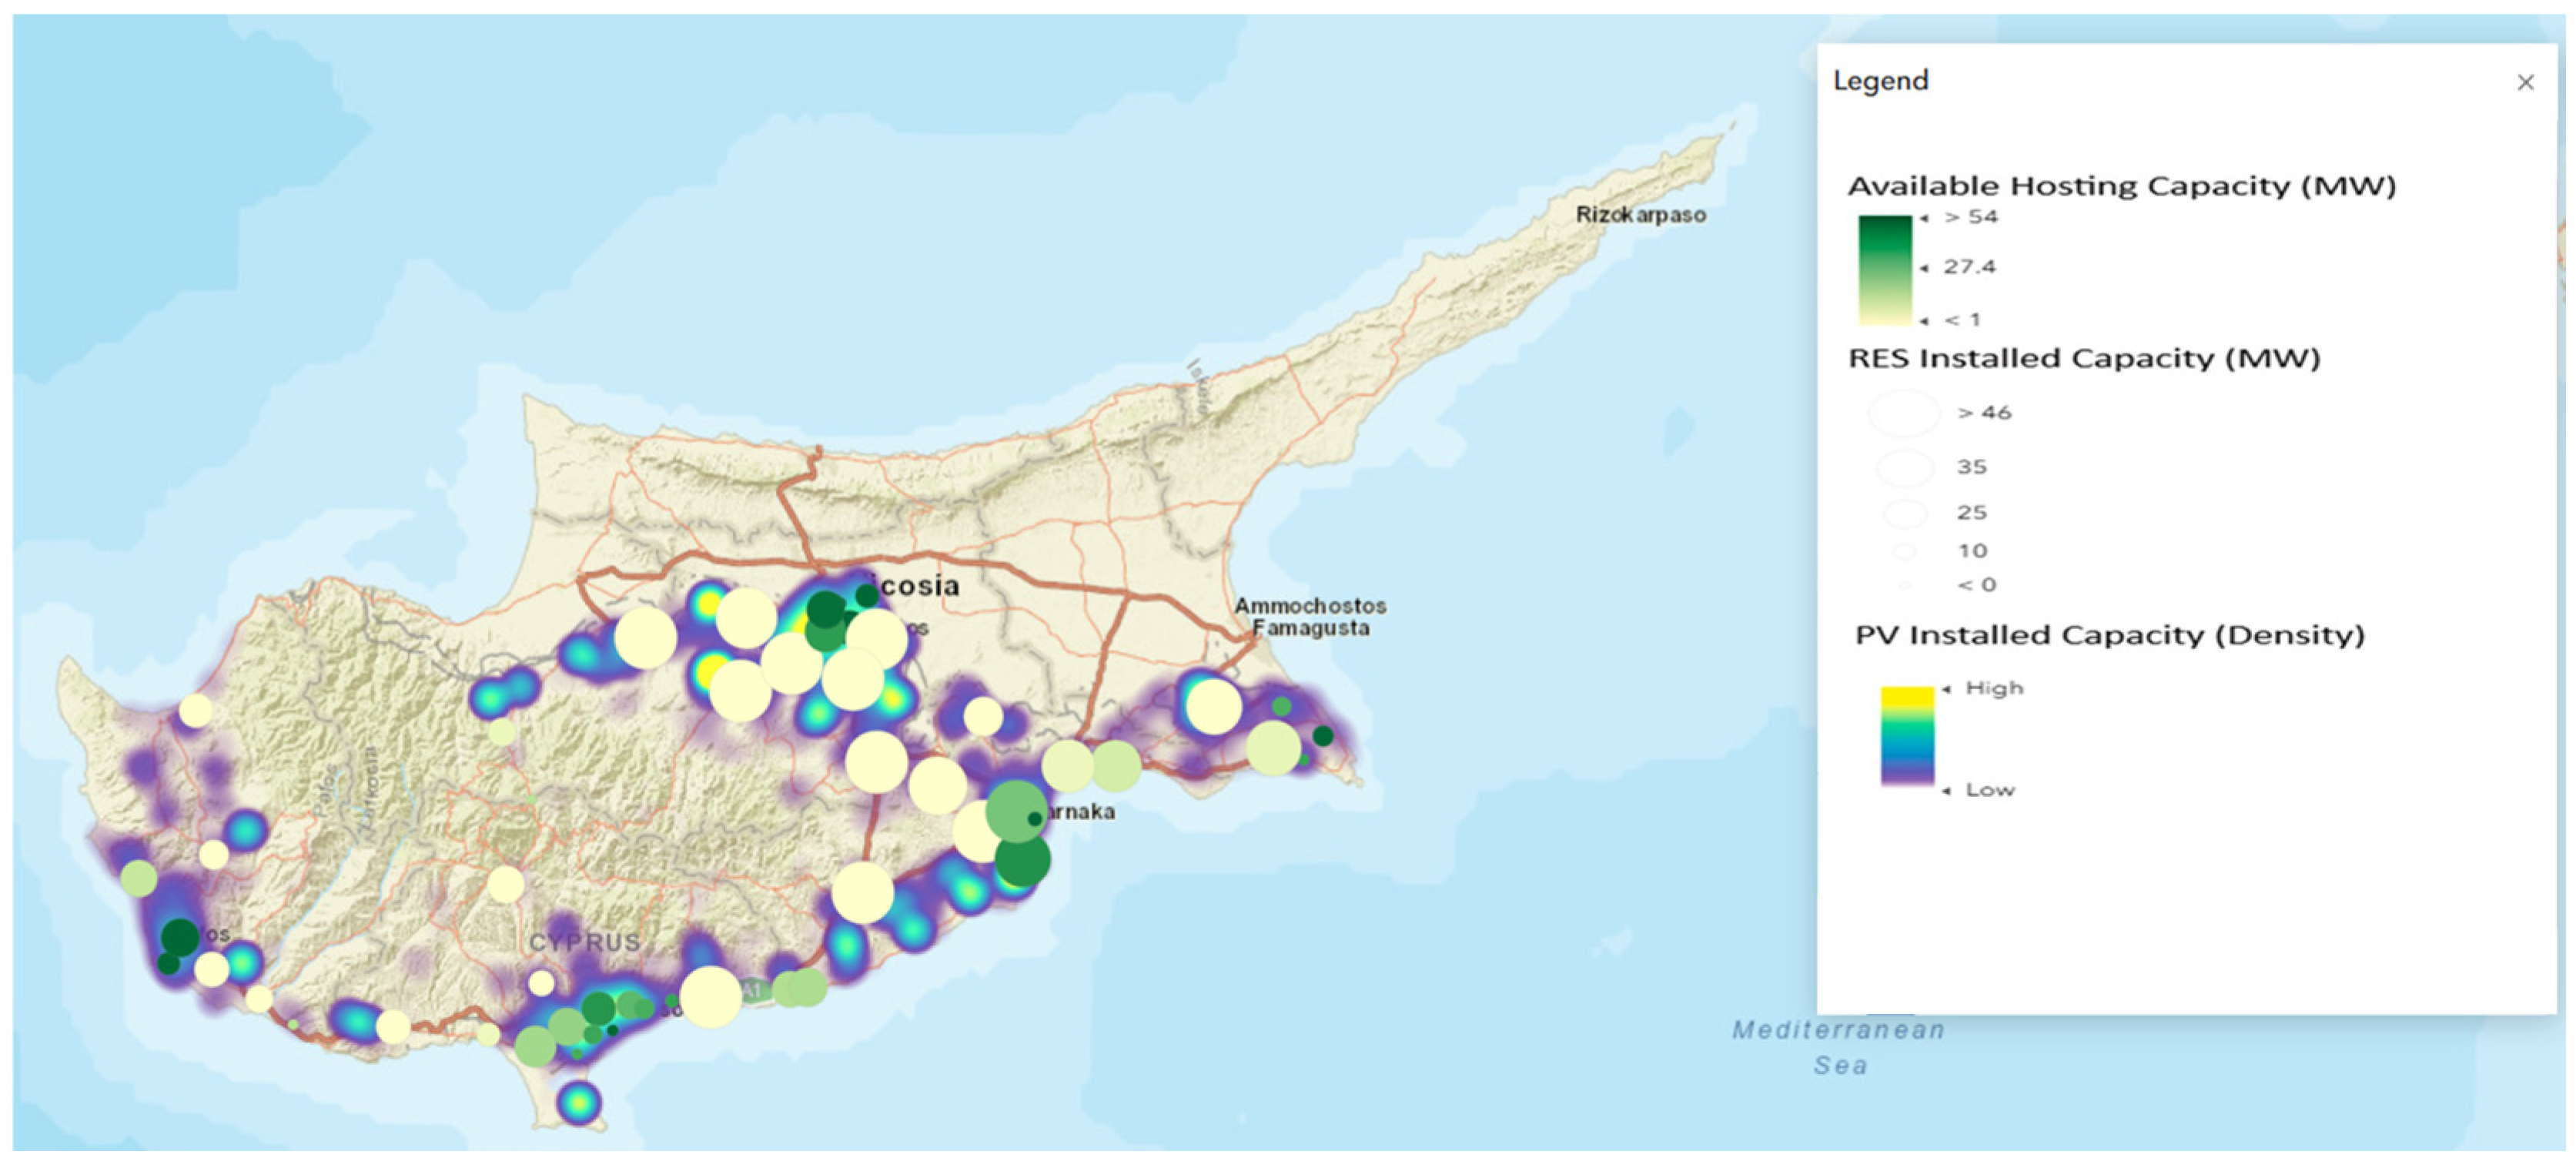Select the light green circle on the western coast
2576x1168 pixels.
pyautogui.click(x=139, y=878)
